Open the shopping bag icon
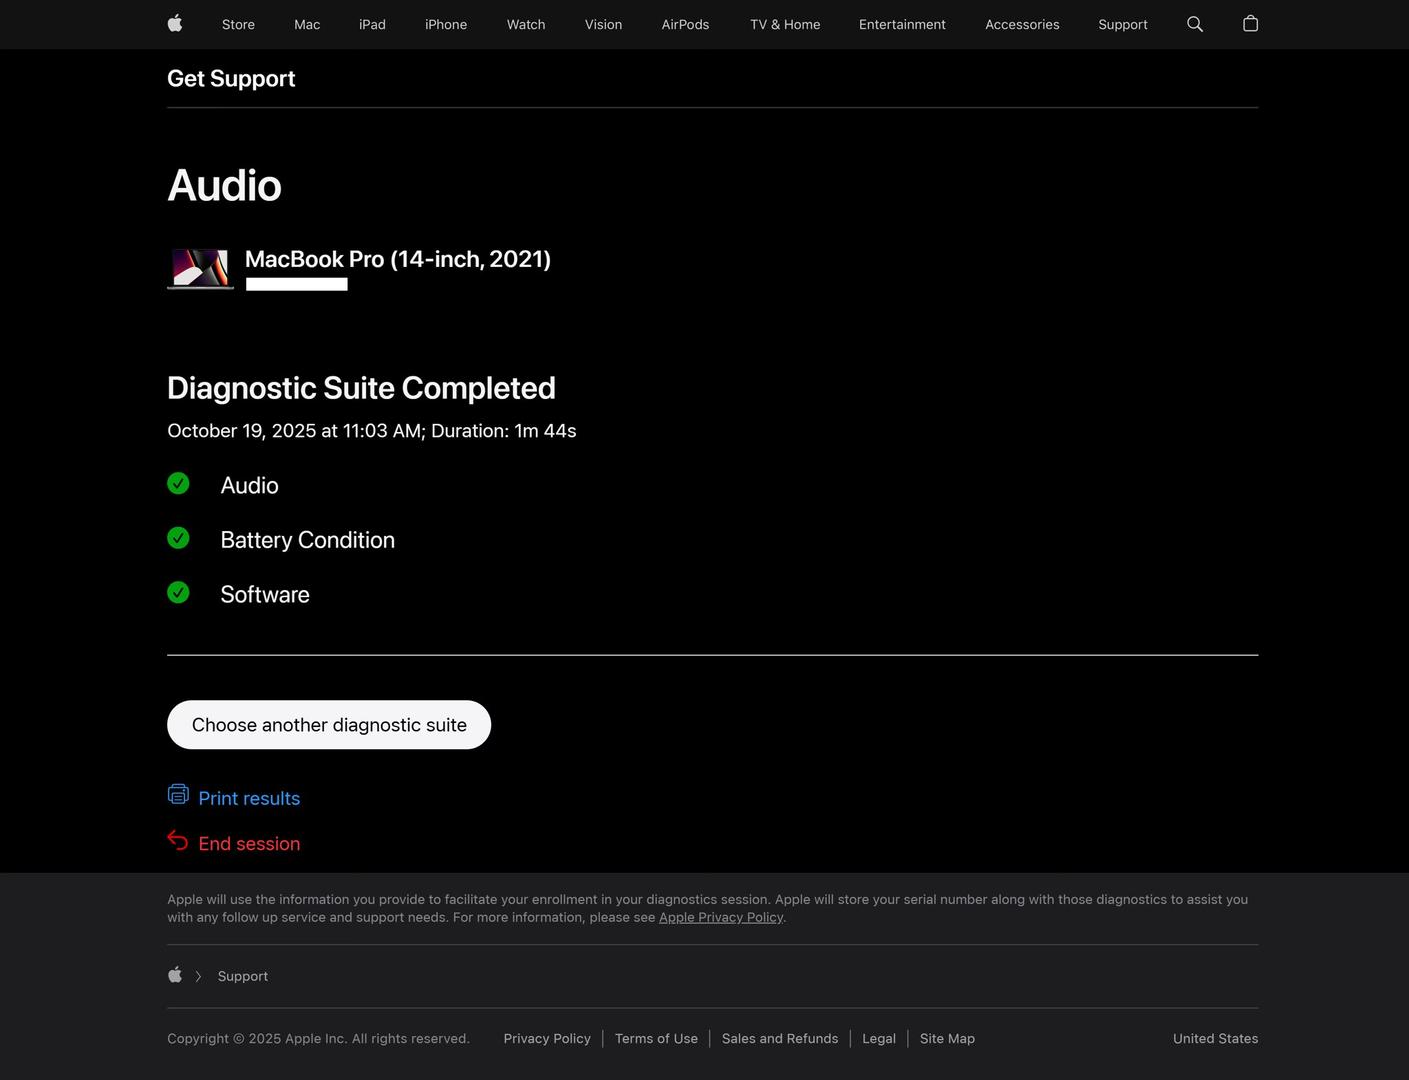This screenshot has height=1080, width=1409. coord(1250,24)
